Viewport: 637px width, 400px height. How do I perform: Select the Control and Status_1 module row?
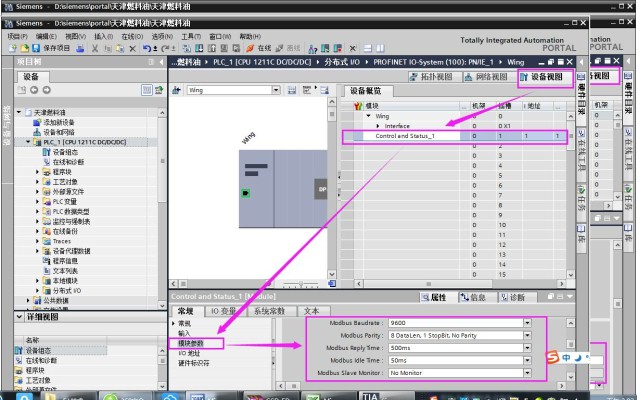coord(405,135)
